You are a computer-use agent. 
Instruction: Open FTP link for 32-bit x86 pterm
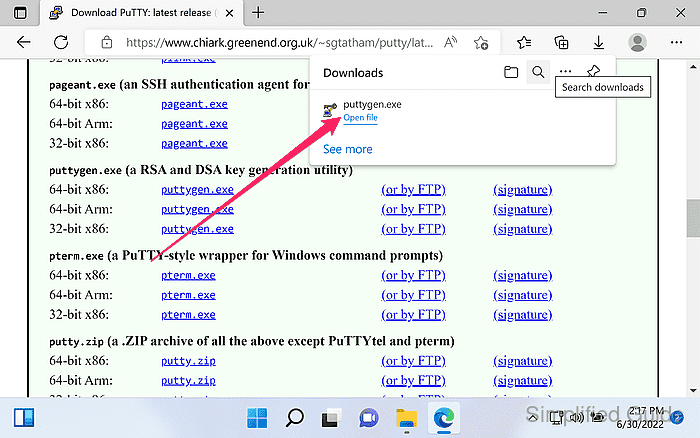pos(413,315)
